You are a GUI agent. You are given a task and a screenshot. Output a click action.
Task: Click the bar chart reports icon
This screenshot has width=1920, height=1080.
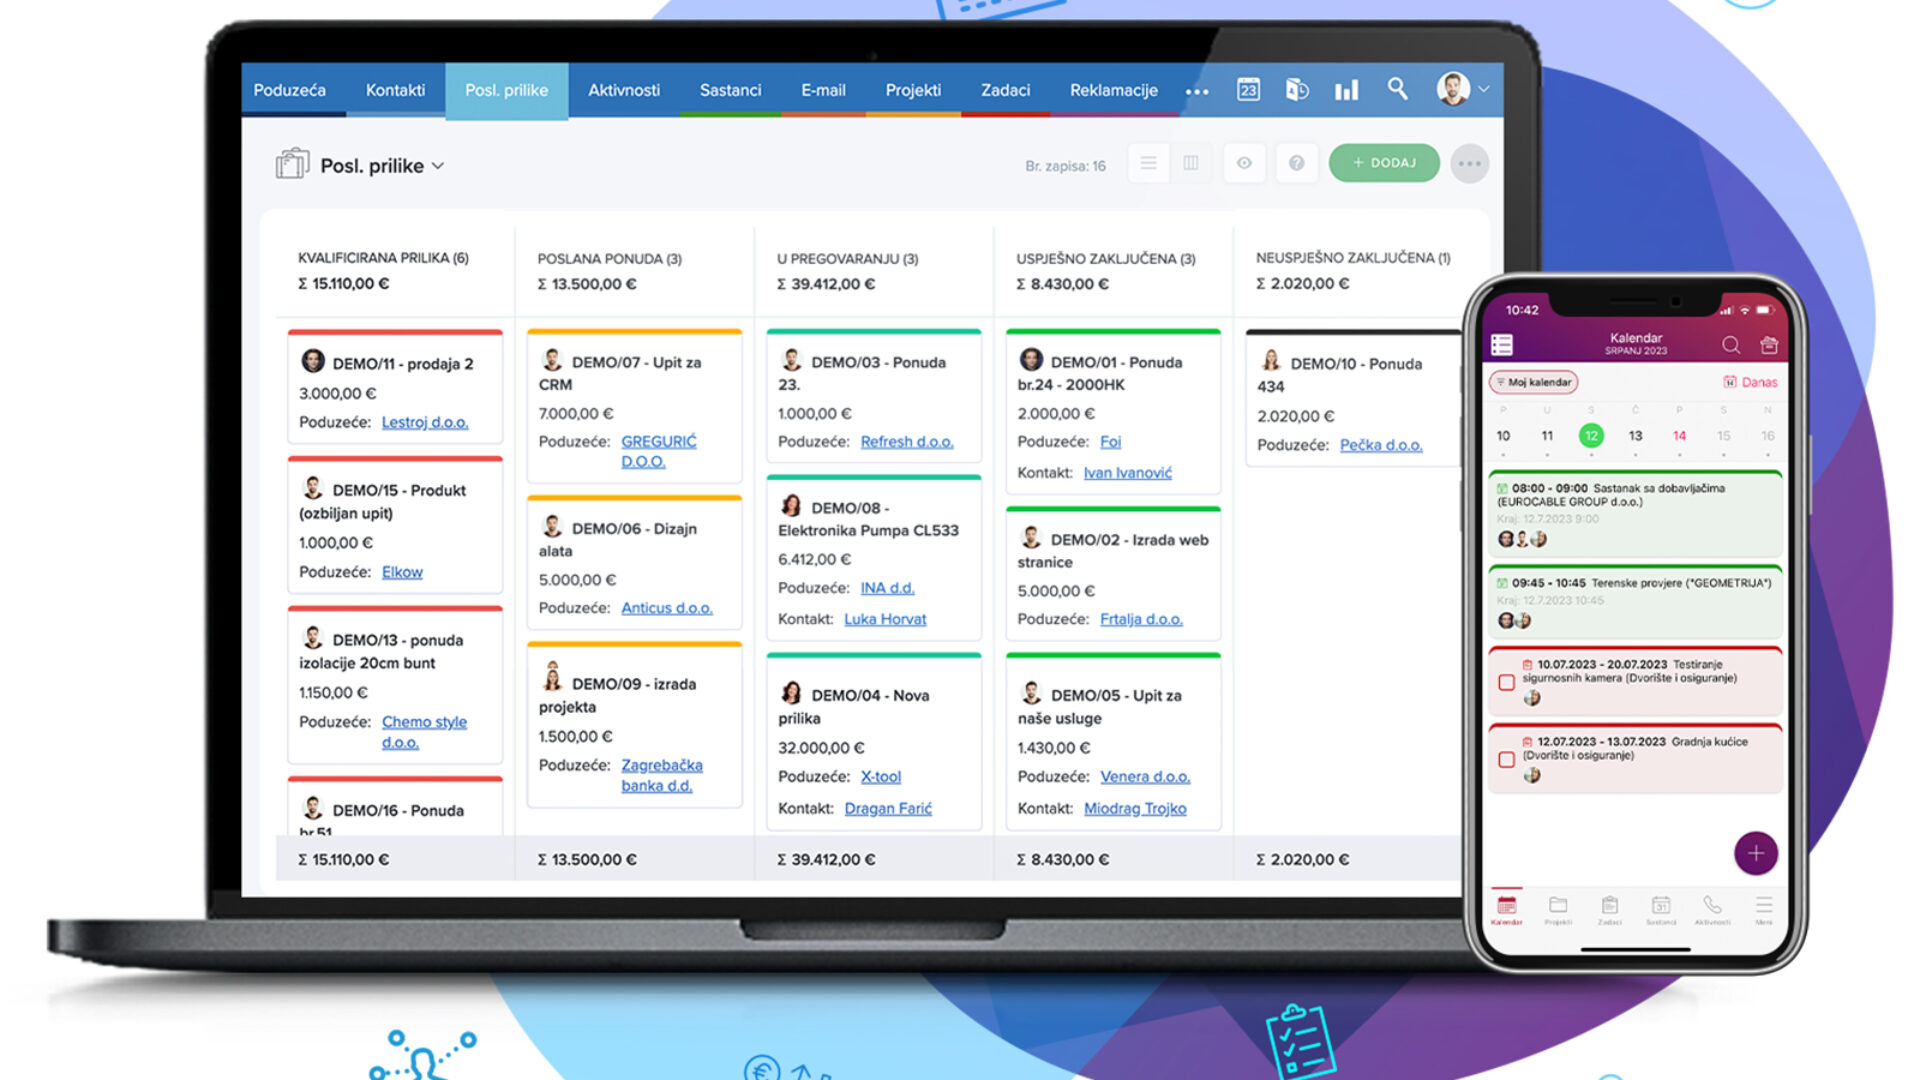click(1346, 90)
